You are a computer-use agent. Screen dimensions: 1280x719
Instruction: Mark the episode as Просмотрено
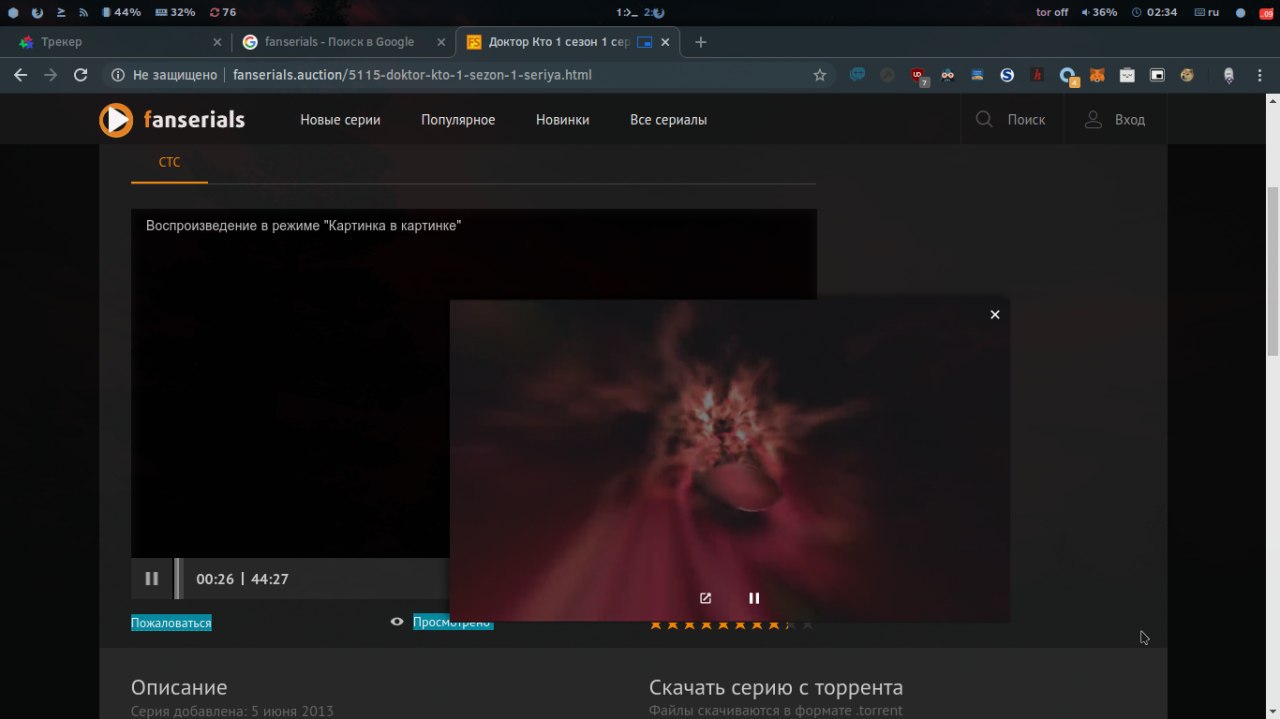click(x=453, y=622)
